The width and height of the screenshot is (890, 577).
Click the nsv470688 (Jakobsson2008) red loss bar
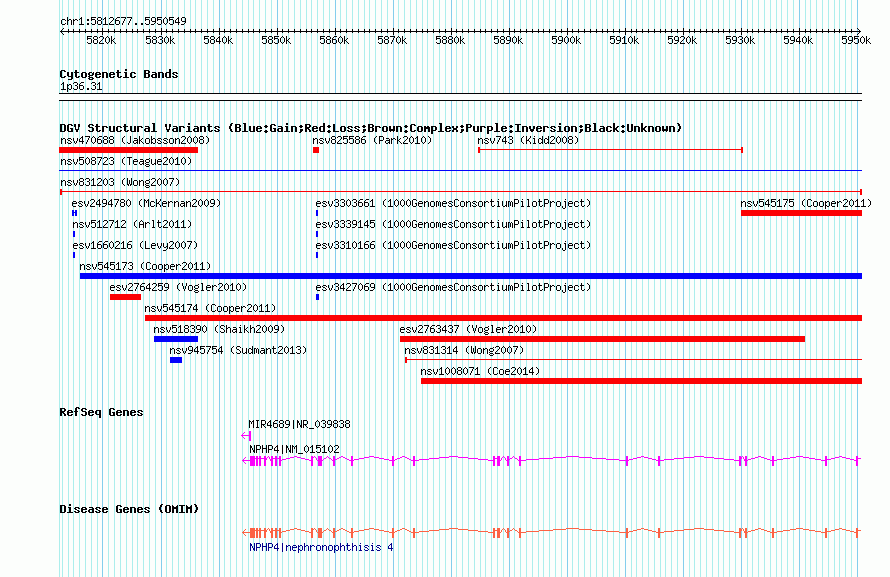[x=128, y=150]
